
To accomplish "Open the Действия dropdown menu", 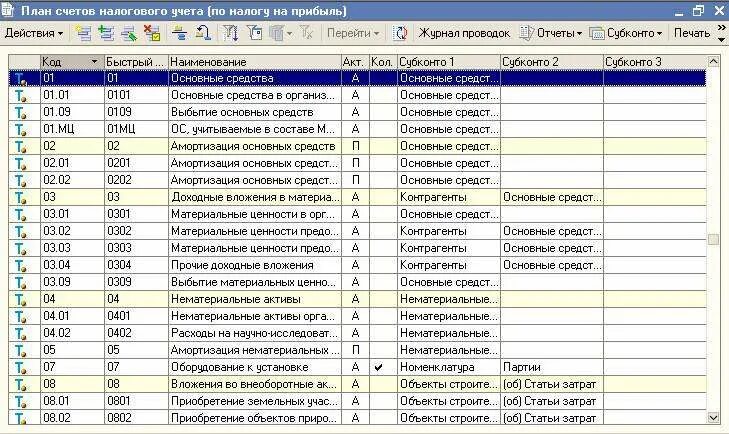I will (x=34, y=33).
